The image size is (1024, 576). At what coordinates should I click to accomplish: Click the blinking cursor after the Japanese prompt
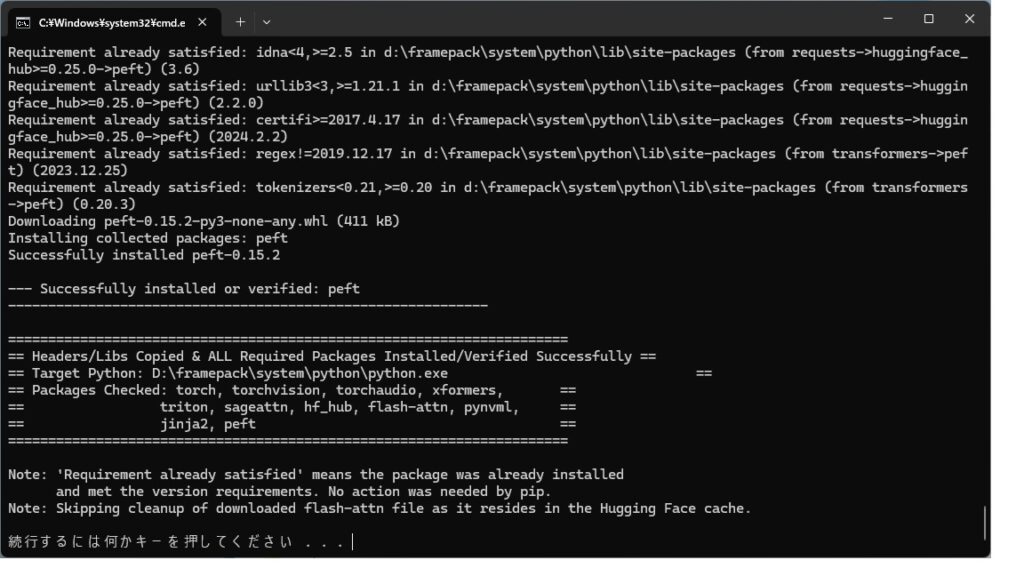[353, 542]
